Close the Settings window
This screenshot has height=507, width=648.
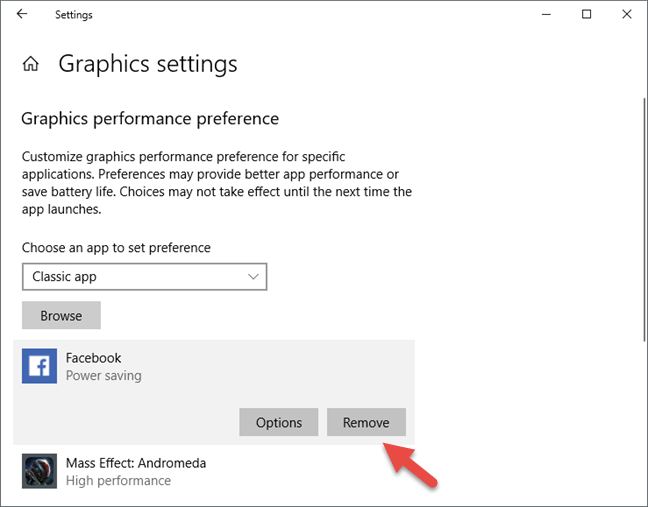(x=627, y=14)
